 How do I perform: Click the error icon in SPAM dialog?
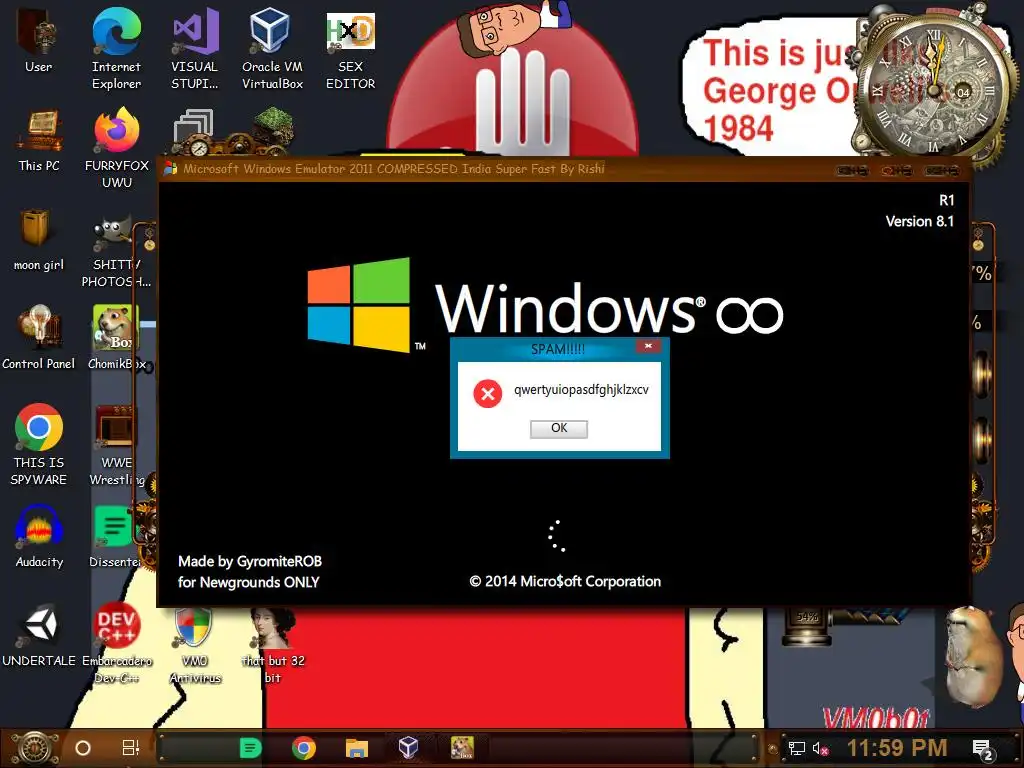487,394
